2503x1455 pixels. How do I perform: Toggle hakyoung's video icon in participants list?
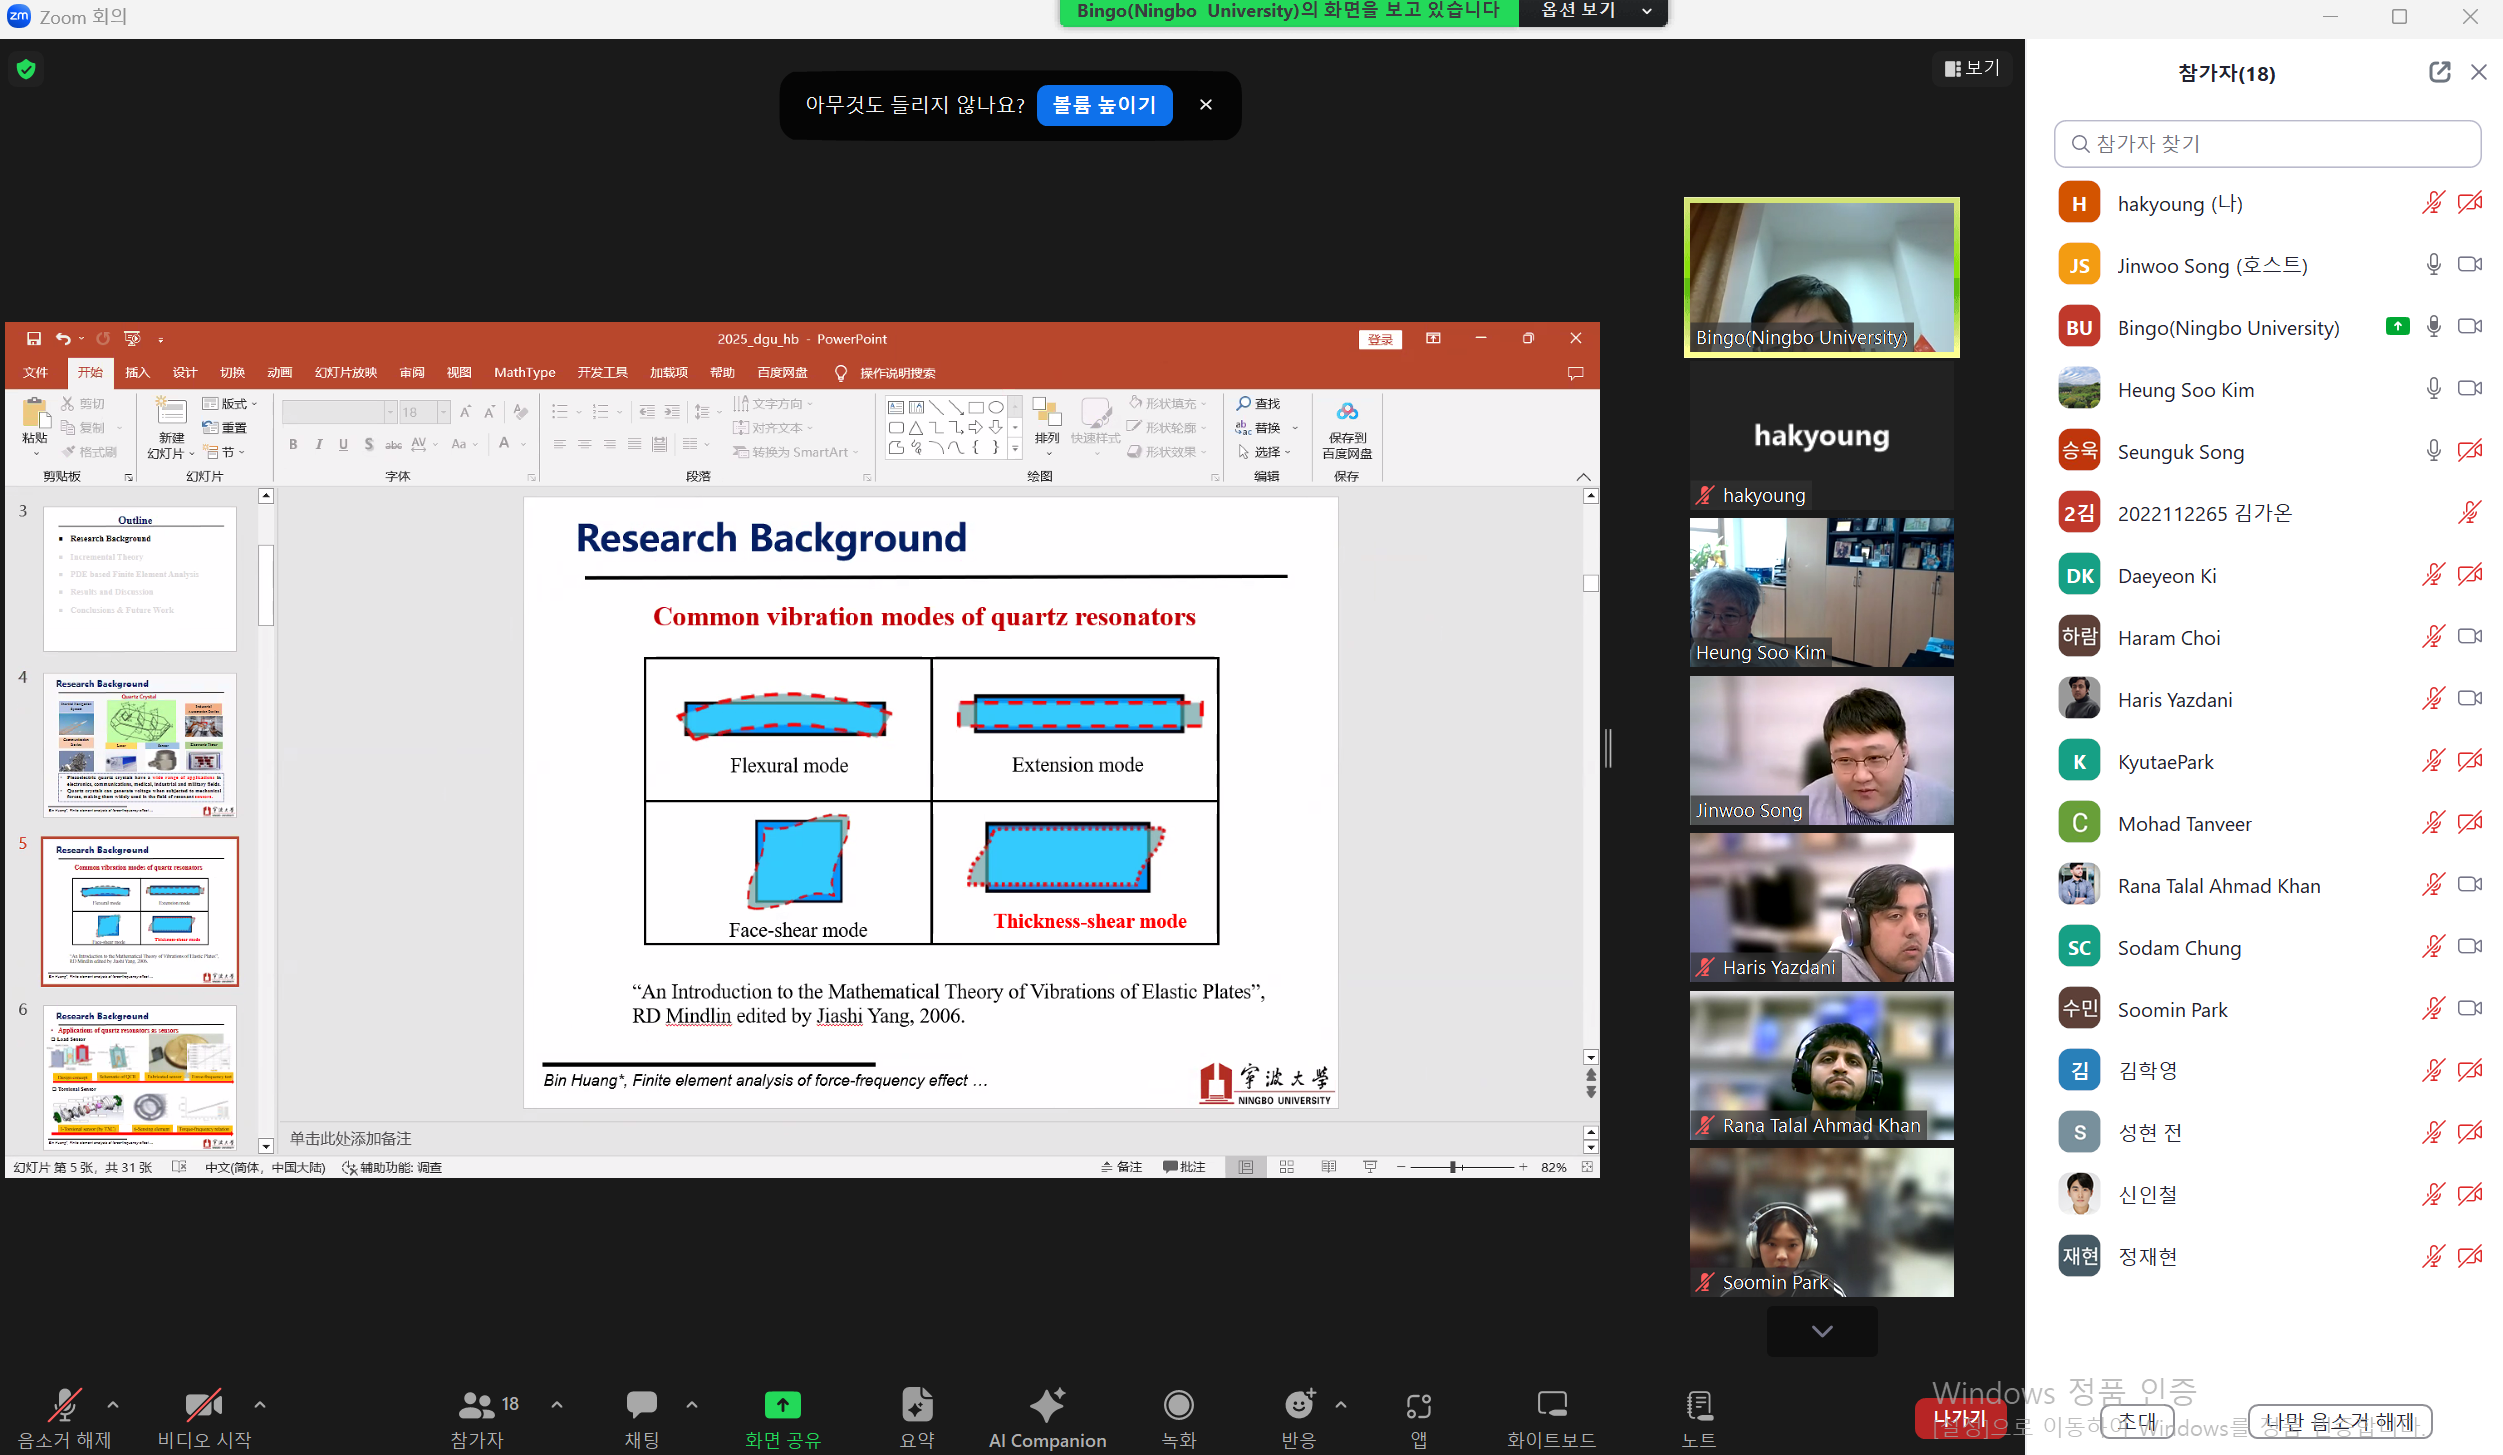coord(2470,203)
